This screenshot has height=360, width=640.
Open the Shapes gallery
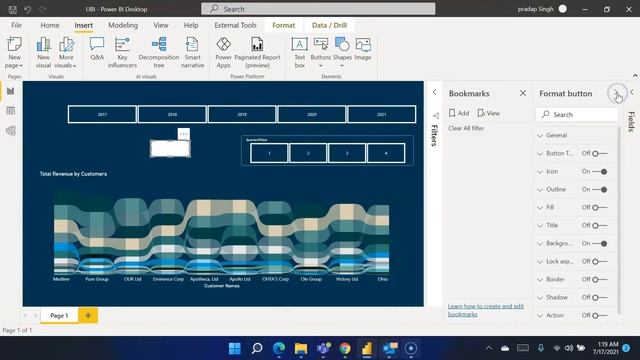[x=342, y=52]
